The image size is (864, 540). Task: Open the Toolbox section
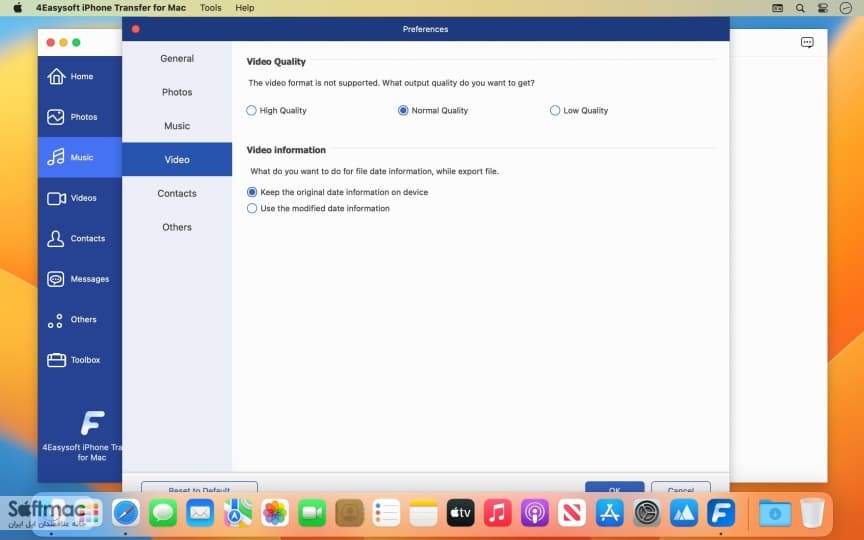(x=80, y=360)
